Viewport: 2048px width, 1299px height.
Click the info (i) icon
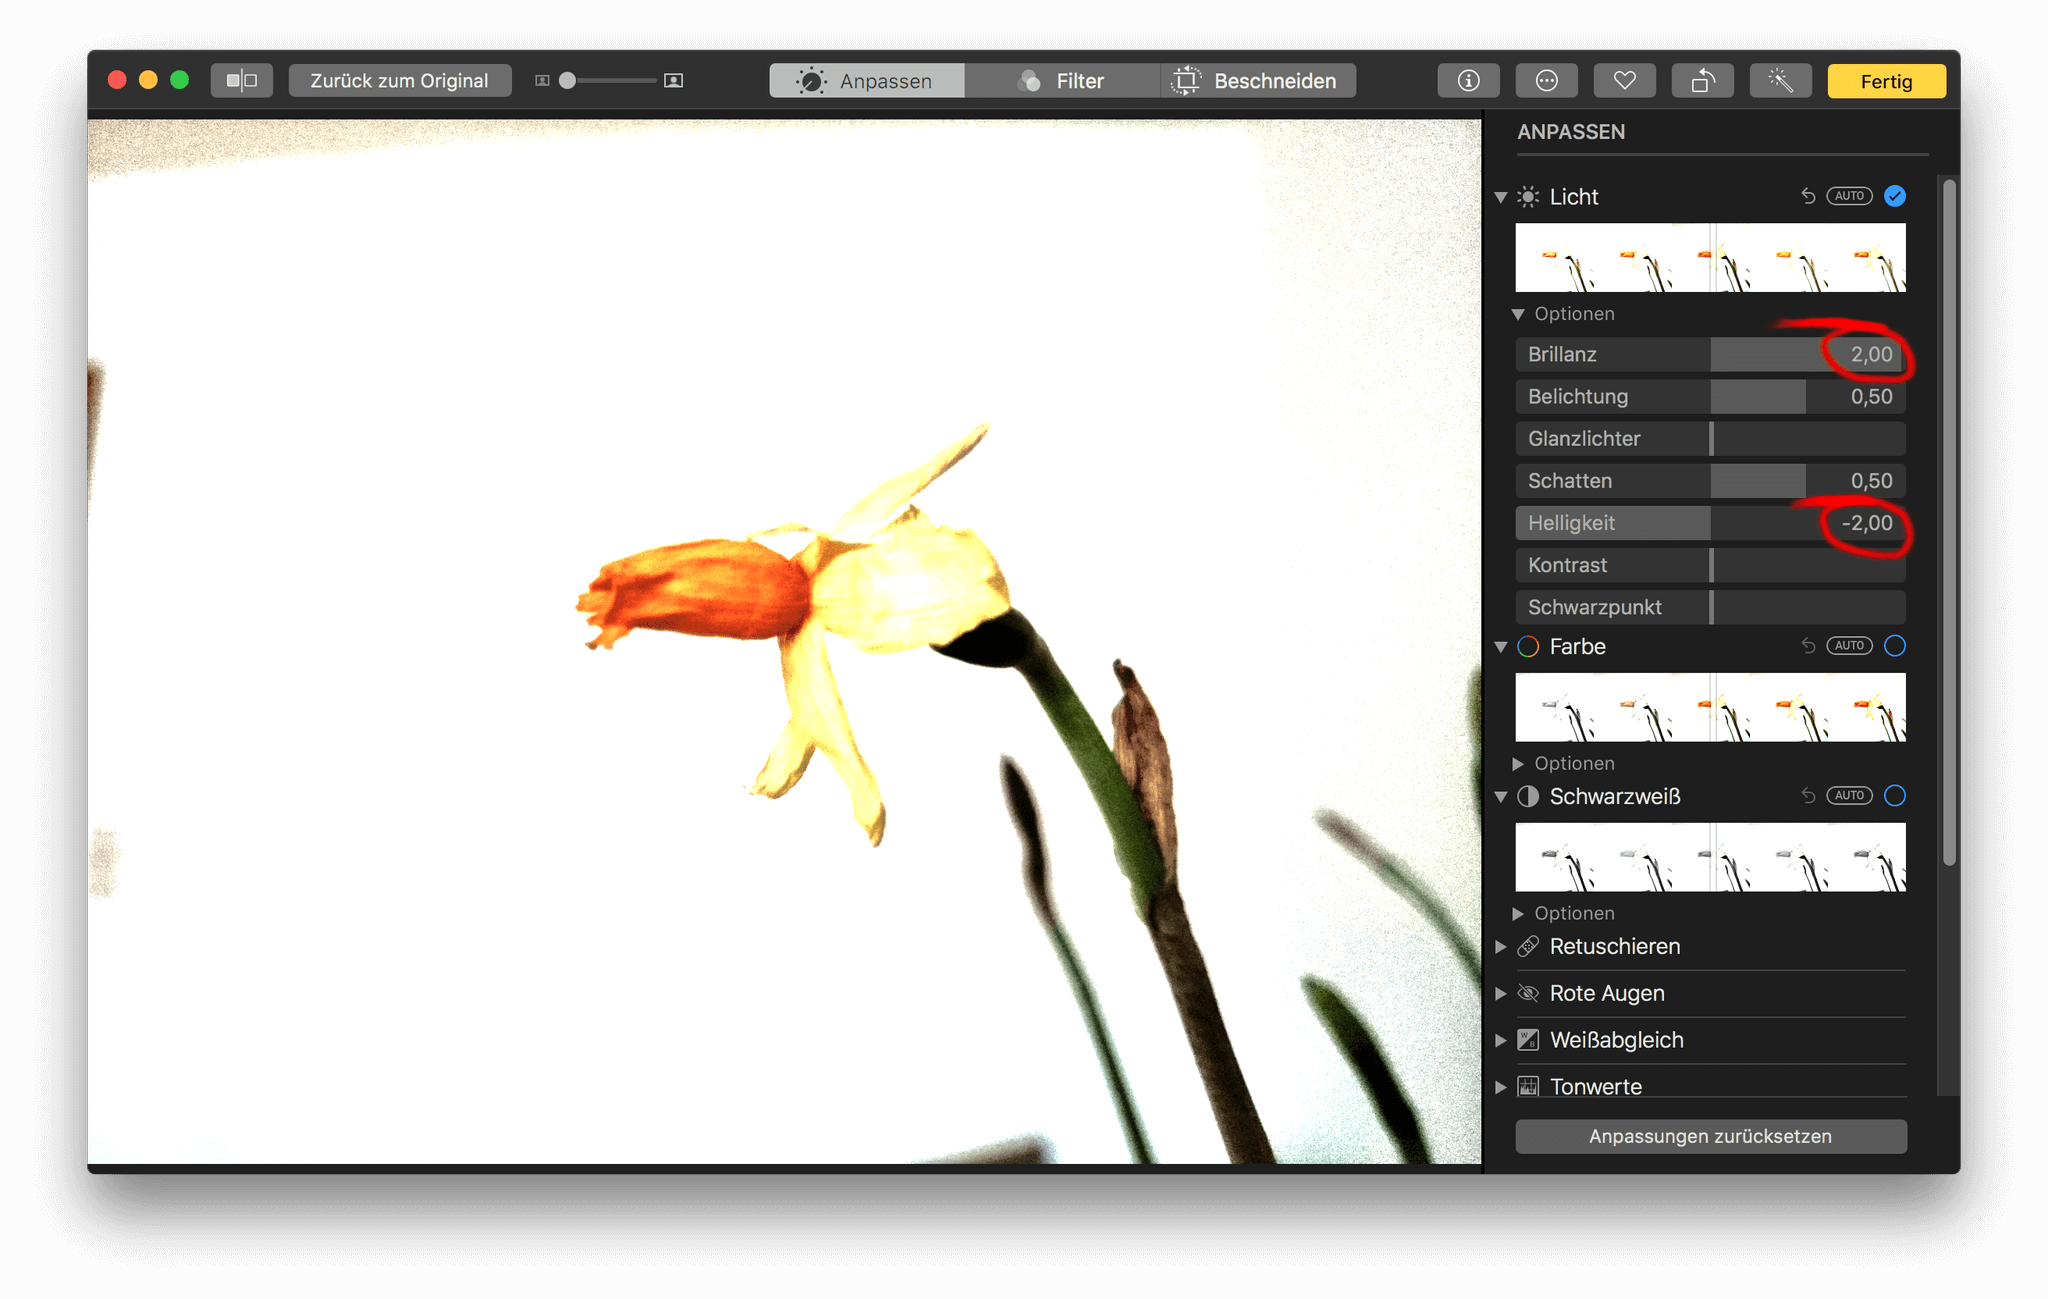coord(1468,81)
